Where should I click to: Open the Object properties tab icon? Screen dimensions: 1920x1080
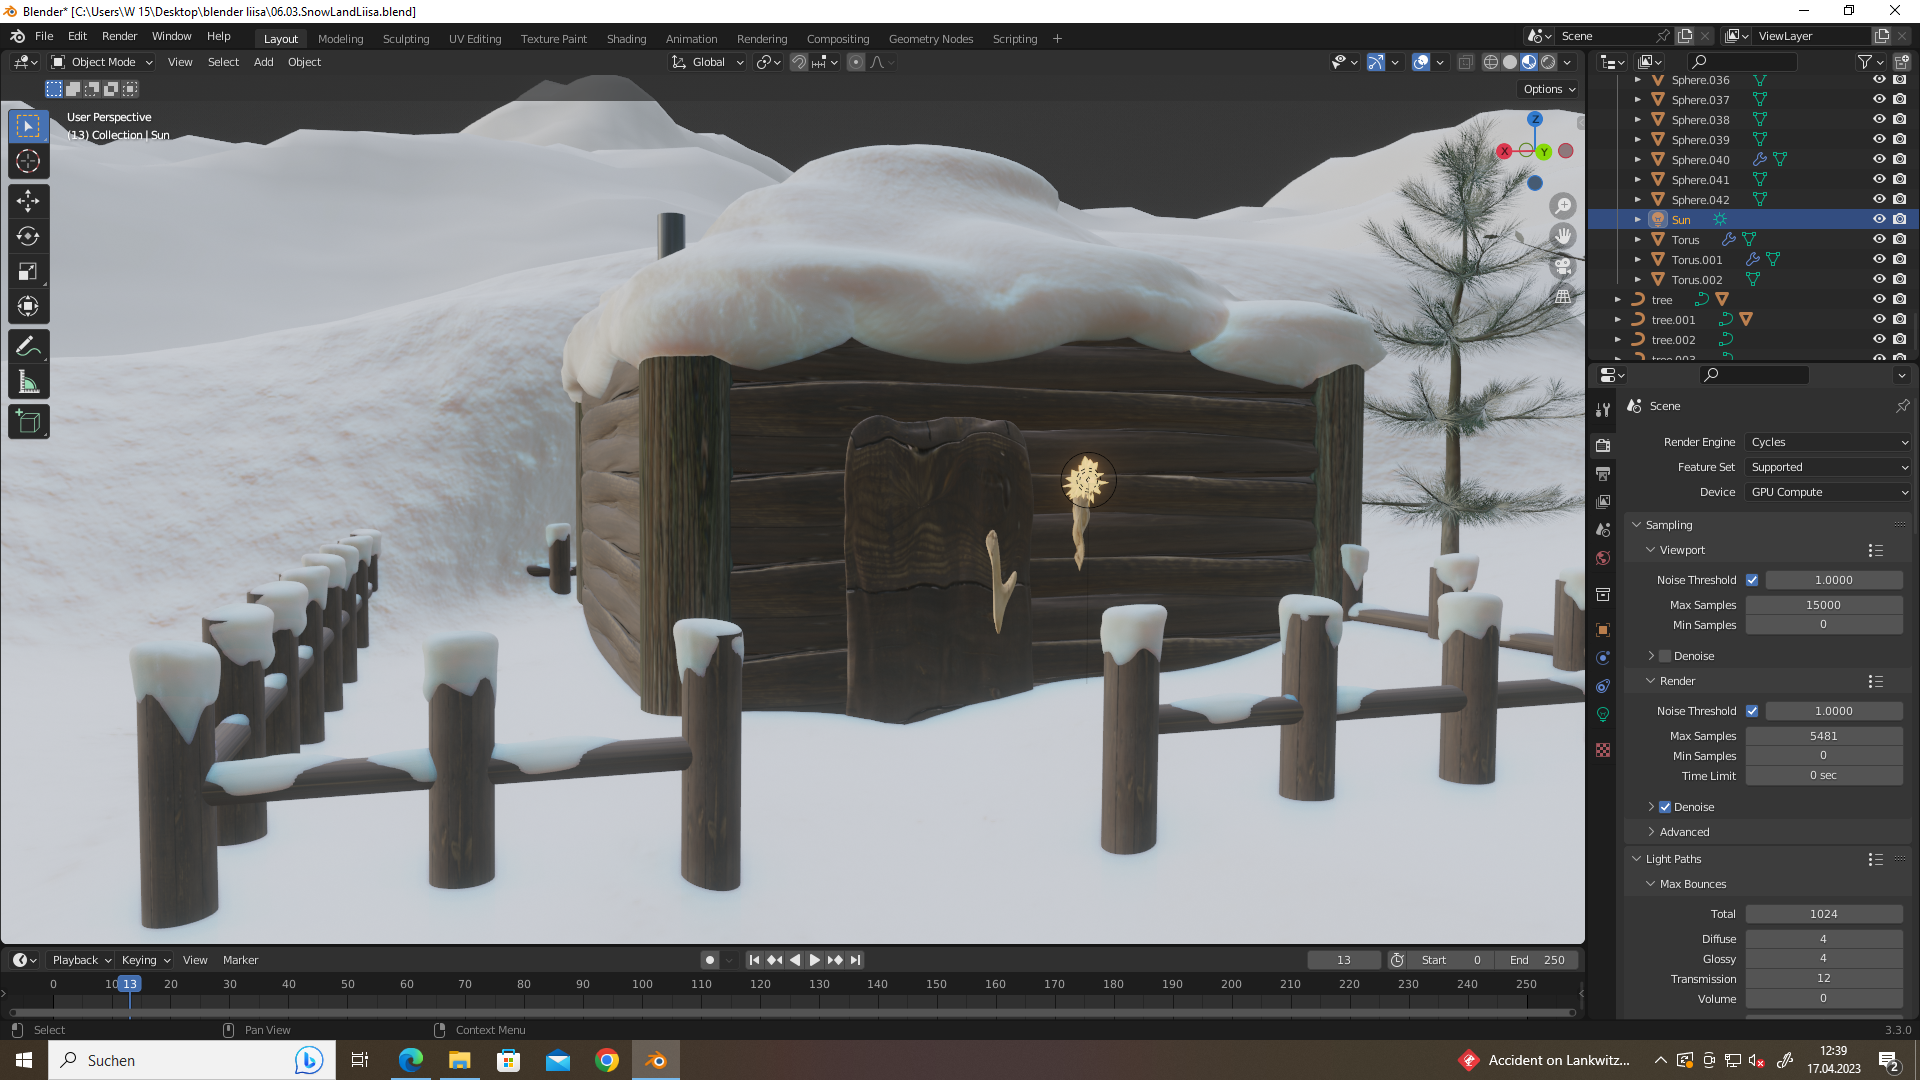pos(1603,630)
